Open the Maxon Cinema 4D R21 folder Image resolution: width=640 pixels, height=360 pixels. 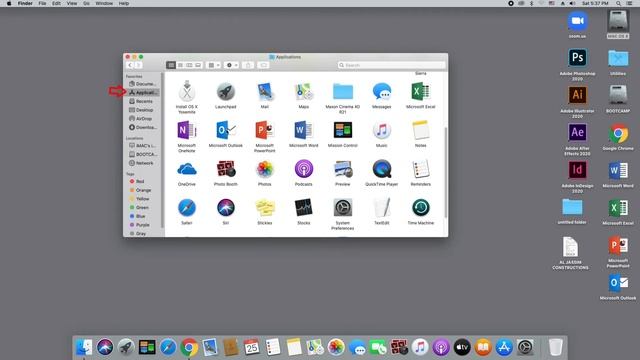tap(342, 92)
